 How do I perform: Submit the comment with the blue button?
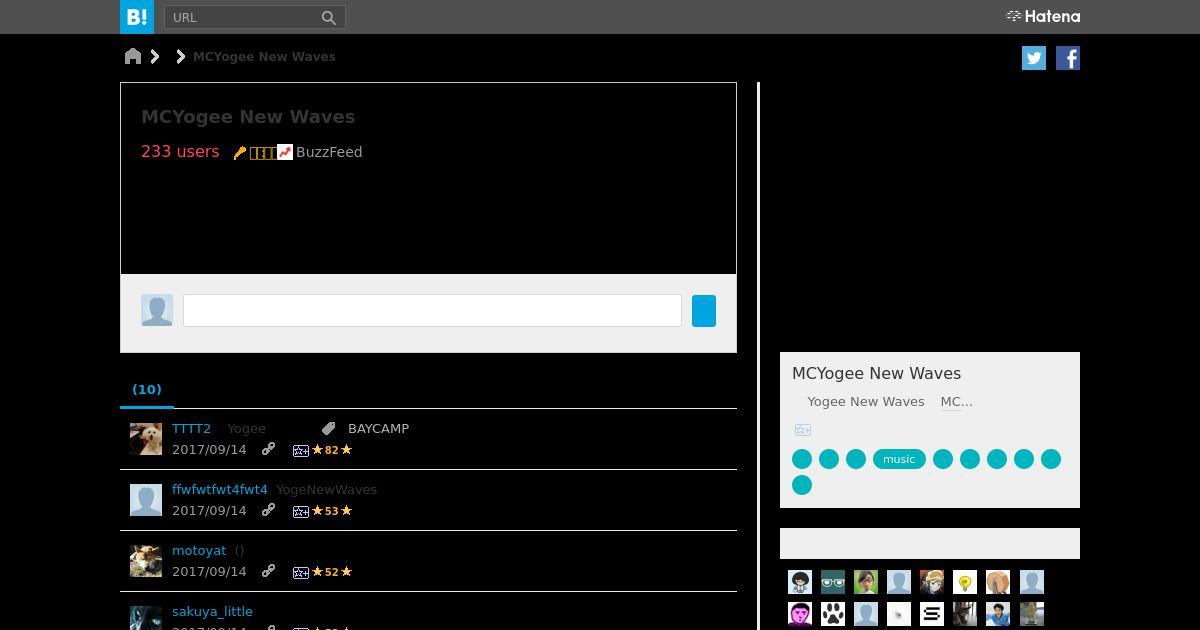click(704, 310)
